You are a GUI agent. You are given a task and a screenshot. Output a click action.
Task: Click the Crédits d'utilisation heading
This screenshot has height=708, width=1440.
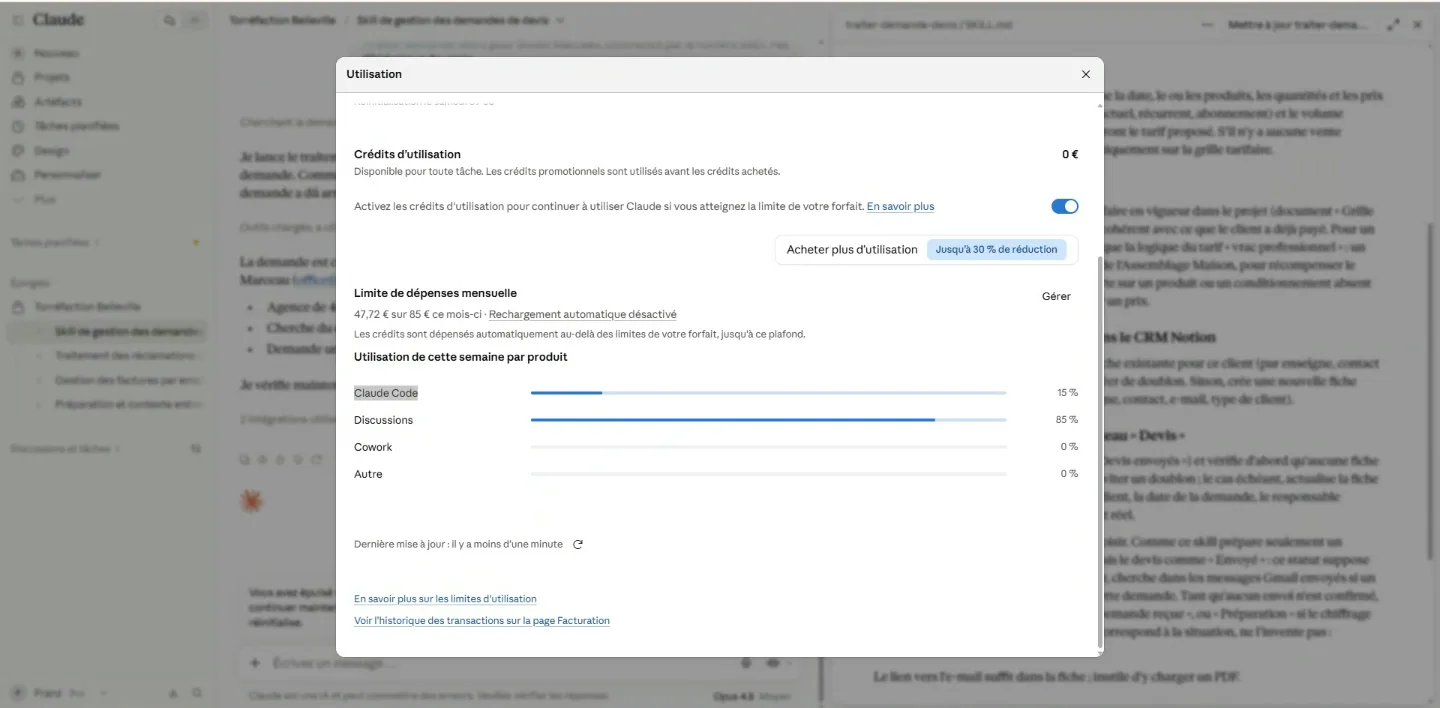pyautogui.click(x=407, y=154)
